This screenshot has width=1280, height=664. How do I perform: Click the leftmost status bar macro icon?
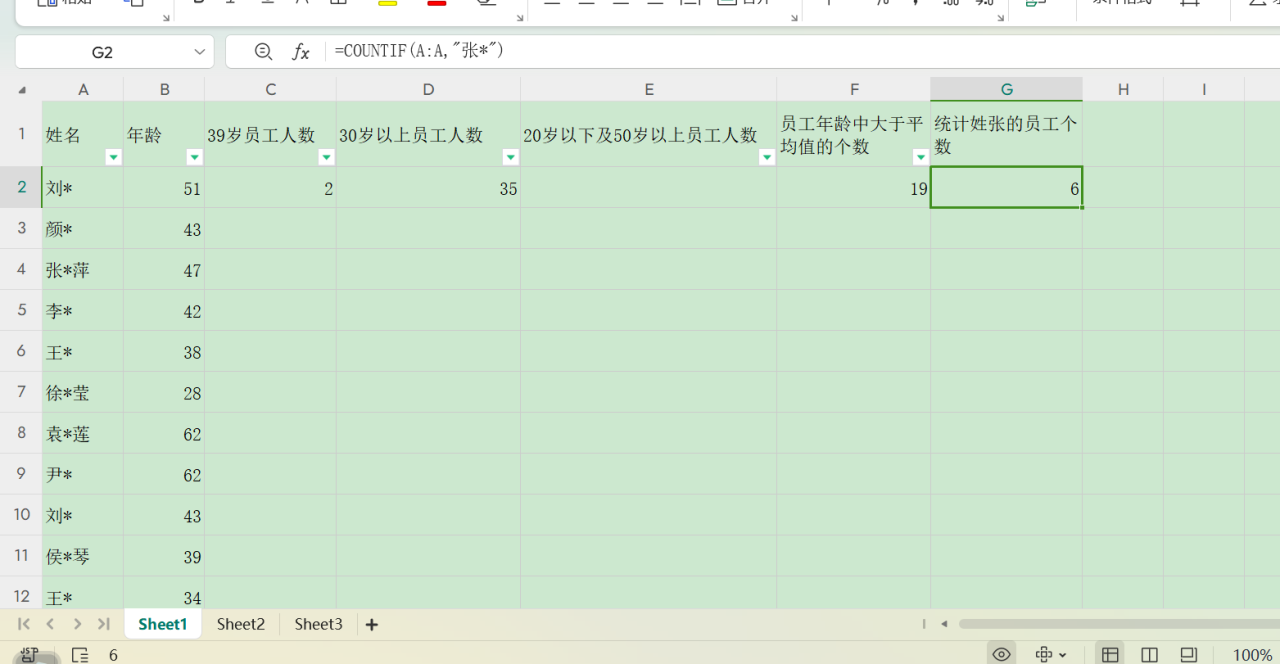click(30, 655)
